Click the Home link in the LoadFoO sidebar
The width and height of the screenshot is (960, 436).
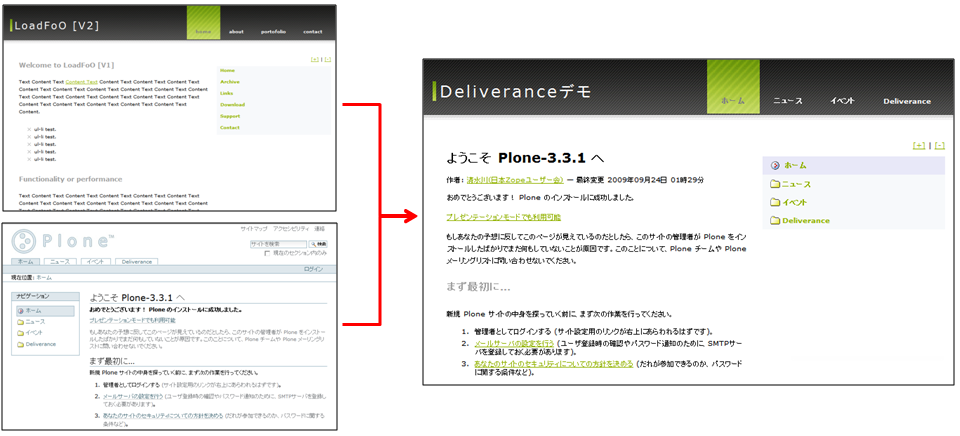coord(227,70)
